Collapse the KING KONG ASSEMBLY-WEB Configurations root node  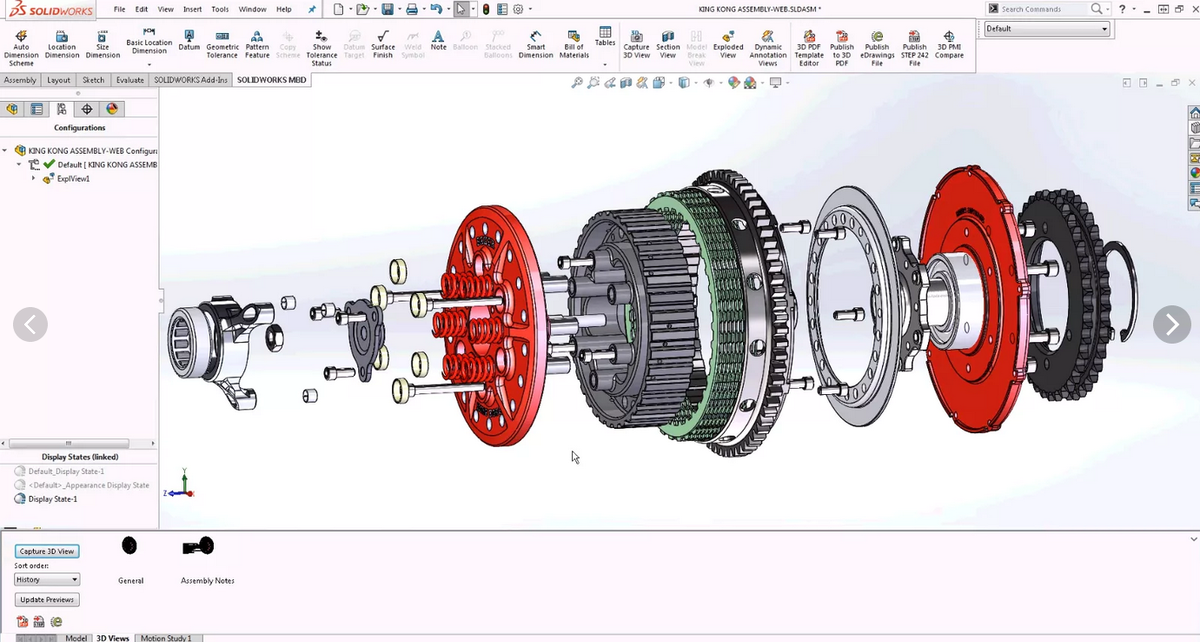pyautogui.click(x=5, y=150)
